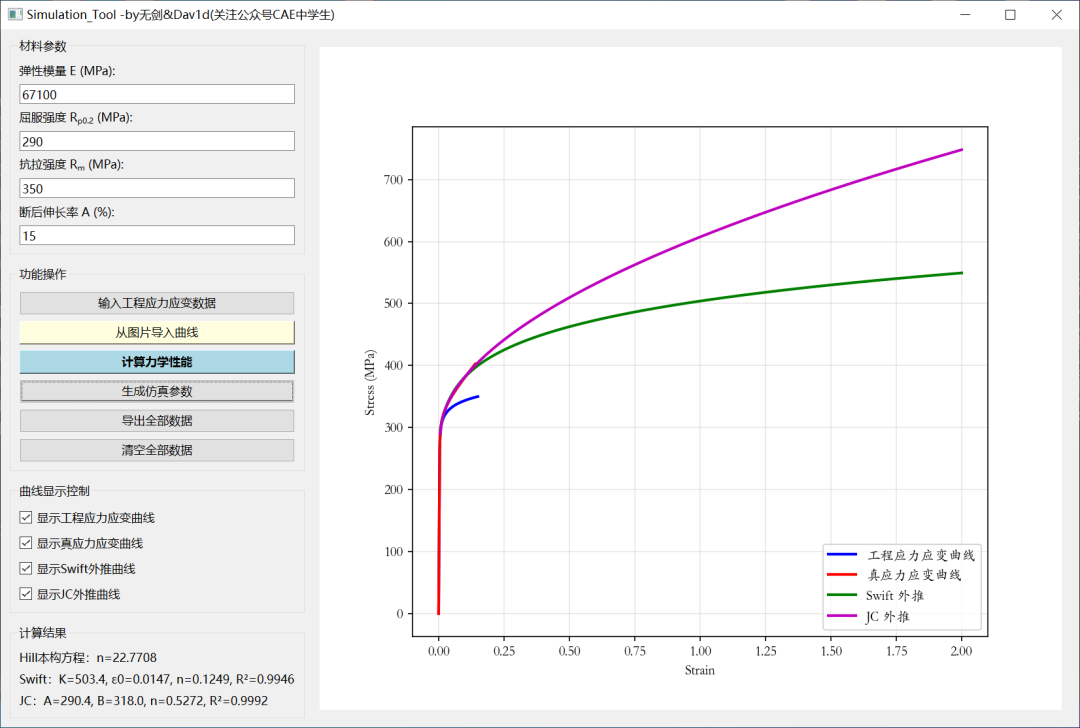Click the elongation A field showing 15

click(x=157, y=236)
